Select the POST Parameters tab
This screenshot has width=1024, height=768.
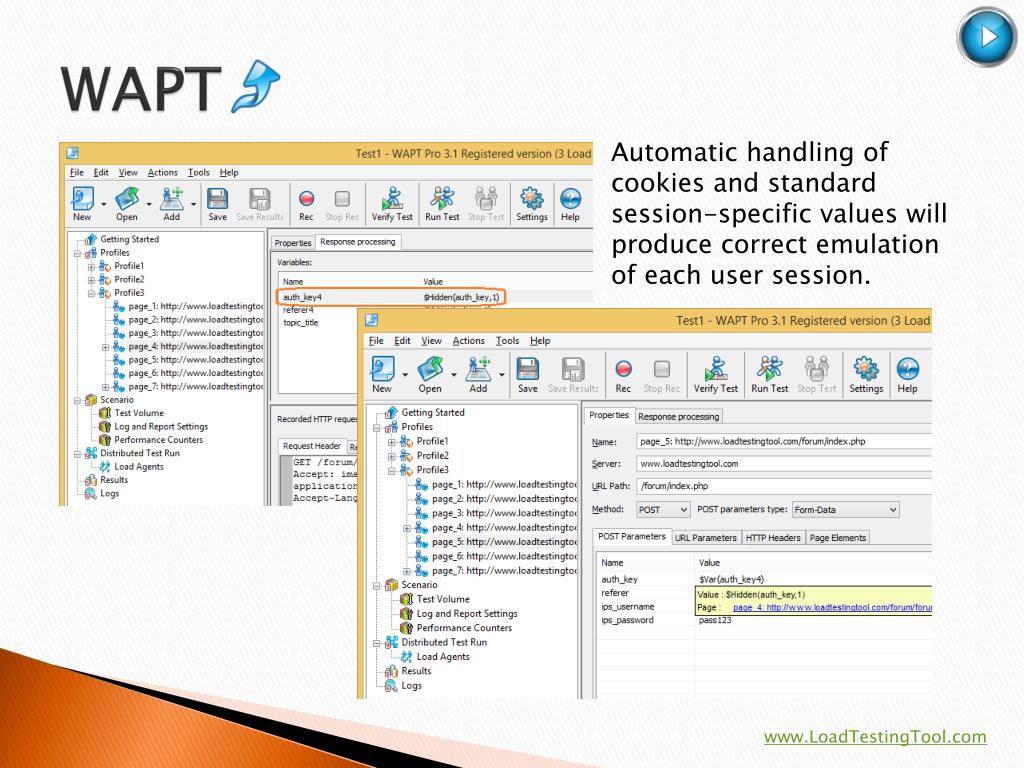click(632, 536)
